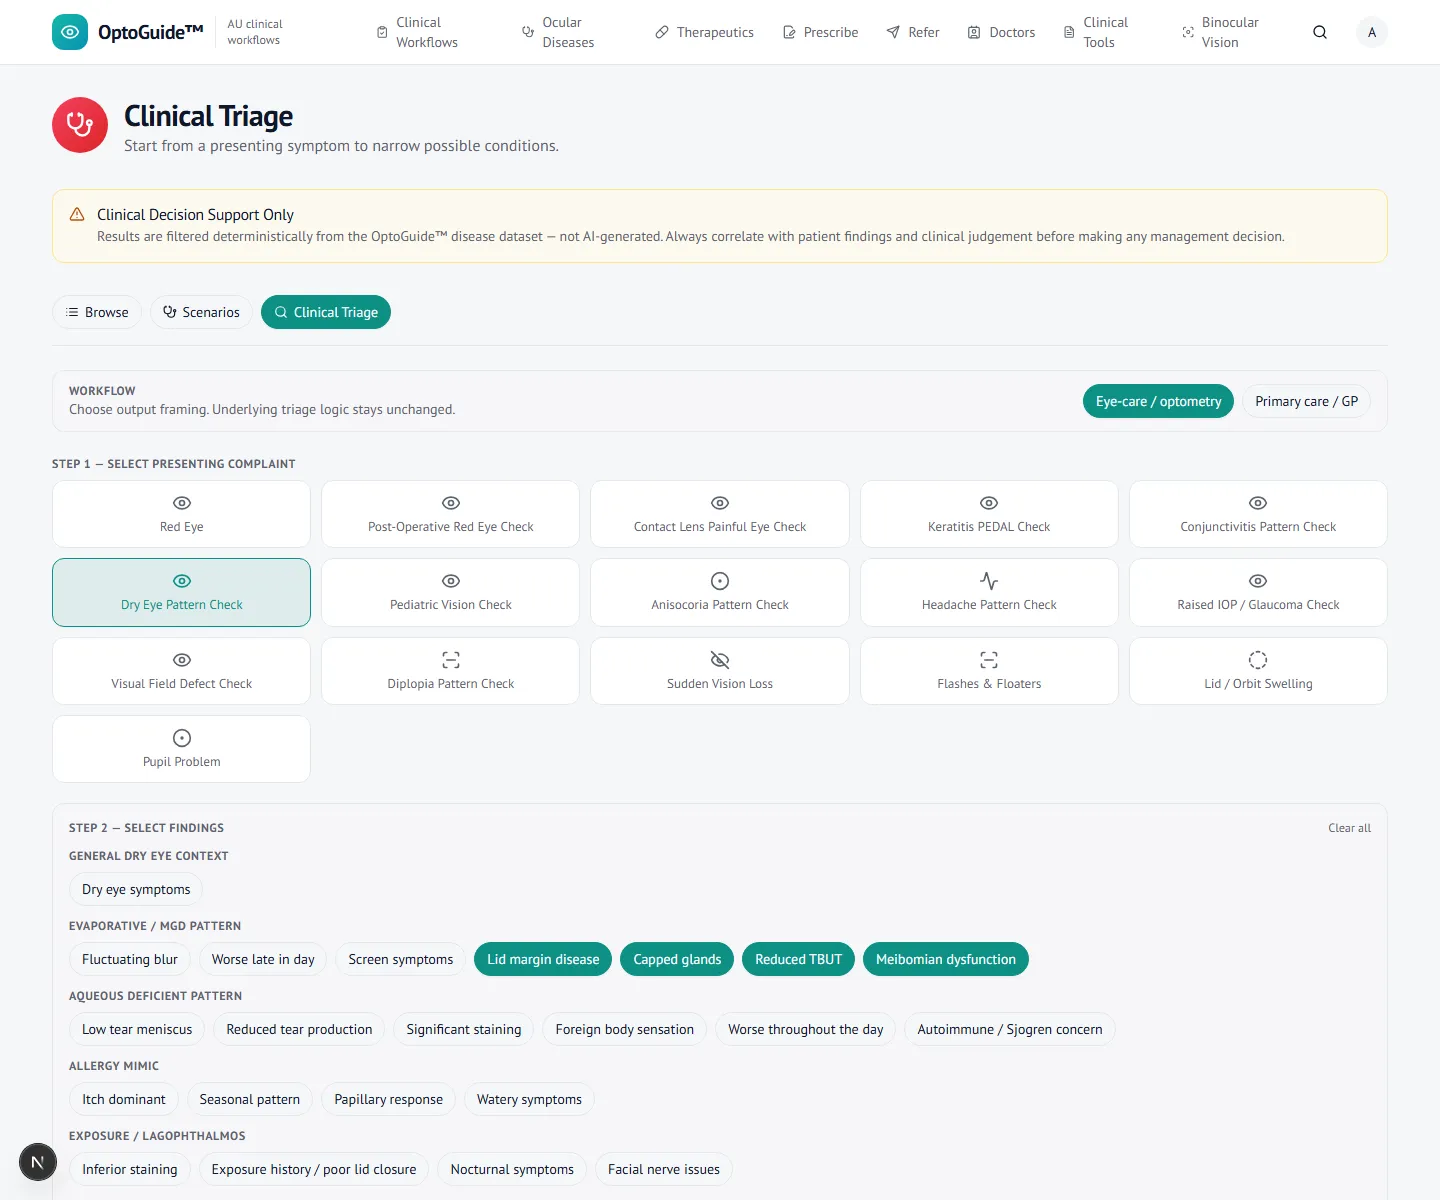Screen dimensions: 1440x1200
Task: Click the circle-dot icon on the Pupil Problem card
Action: (182, 738)
